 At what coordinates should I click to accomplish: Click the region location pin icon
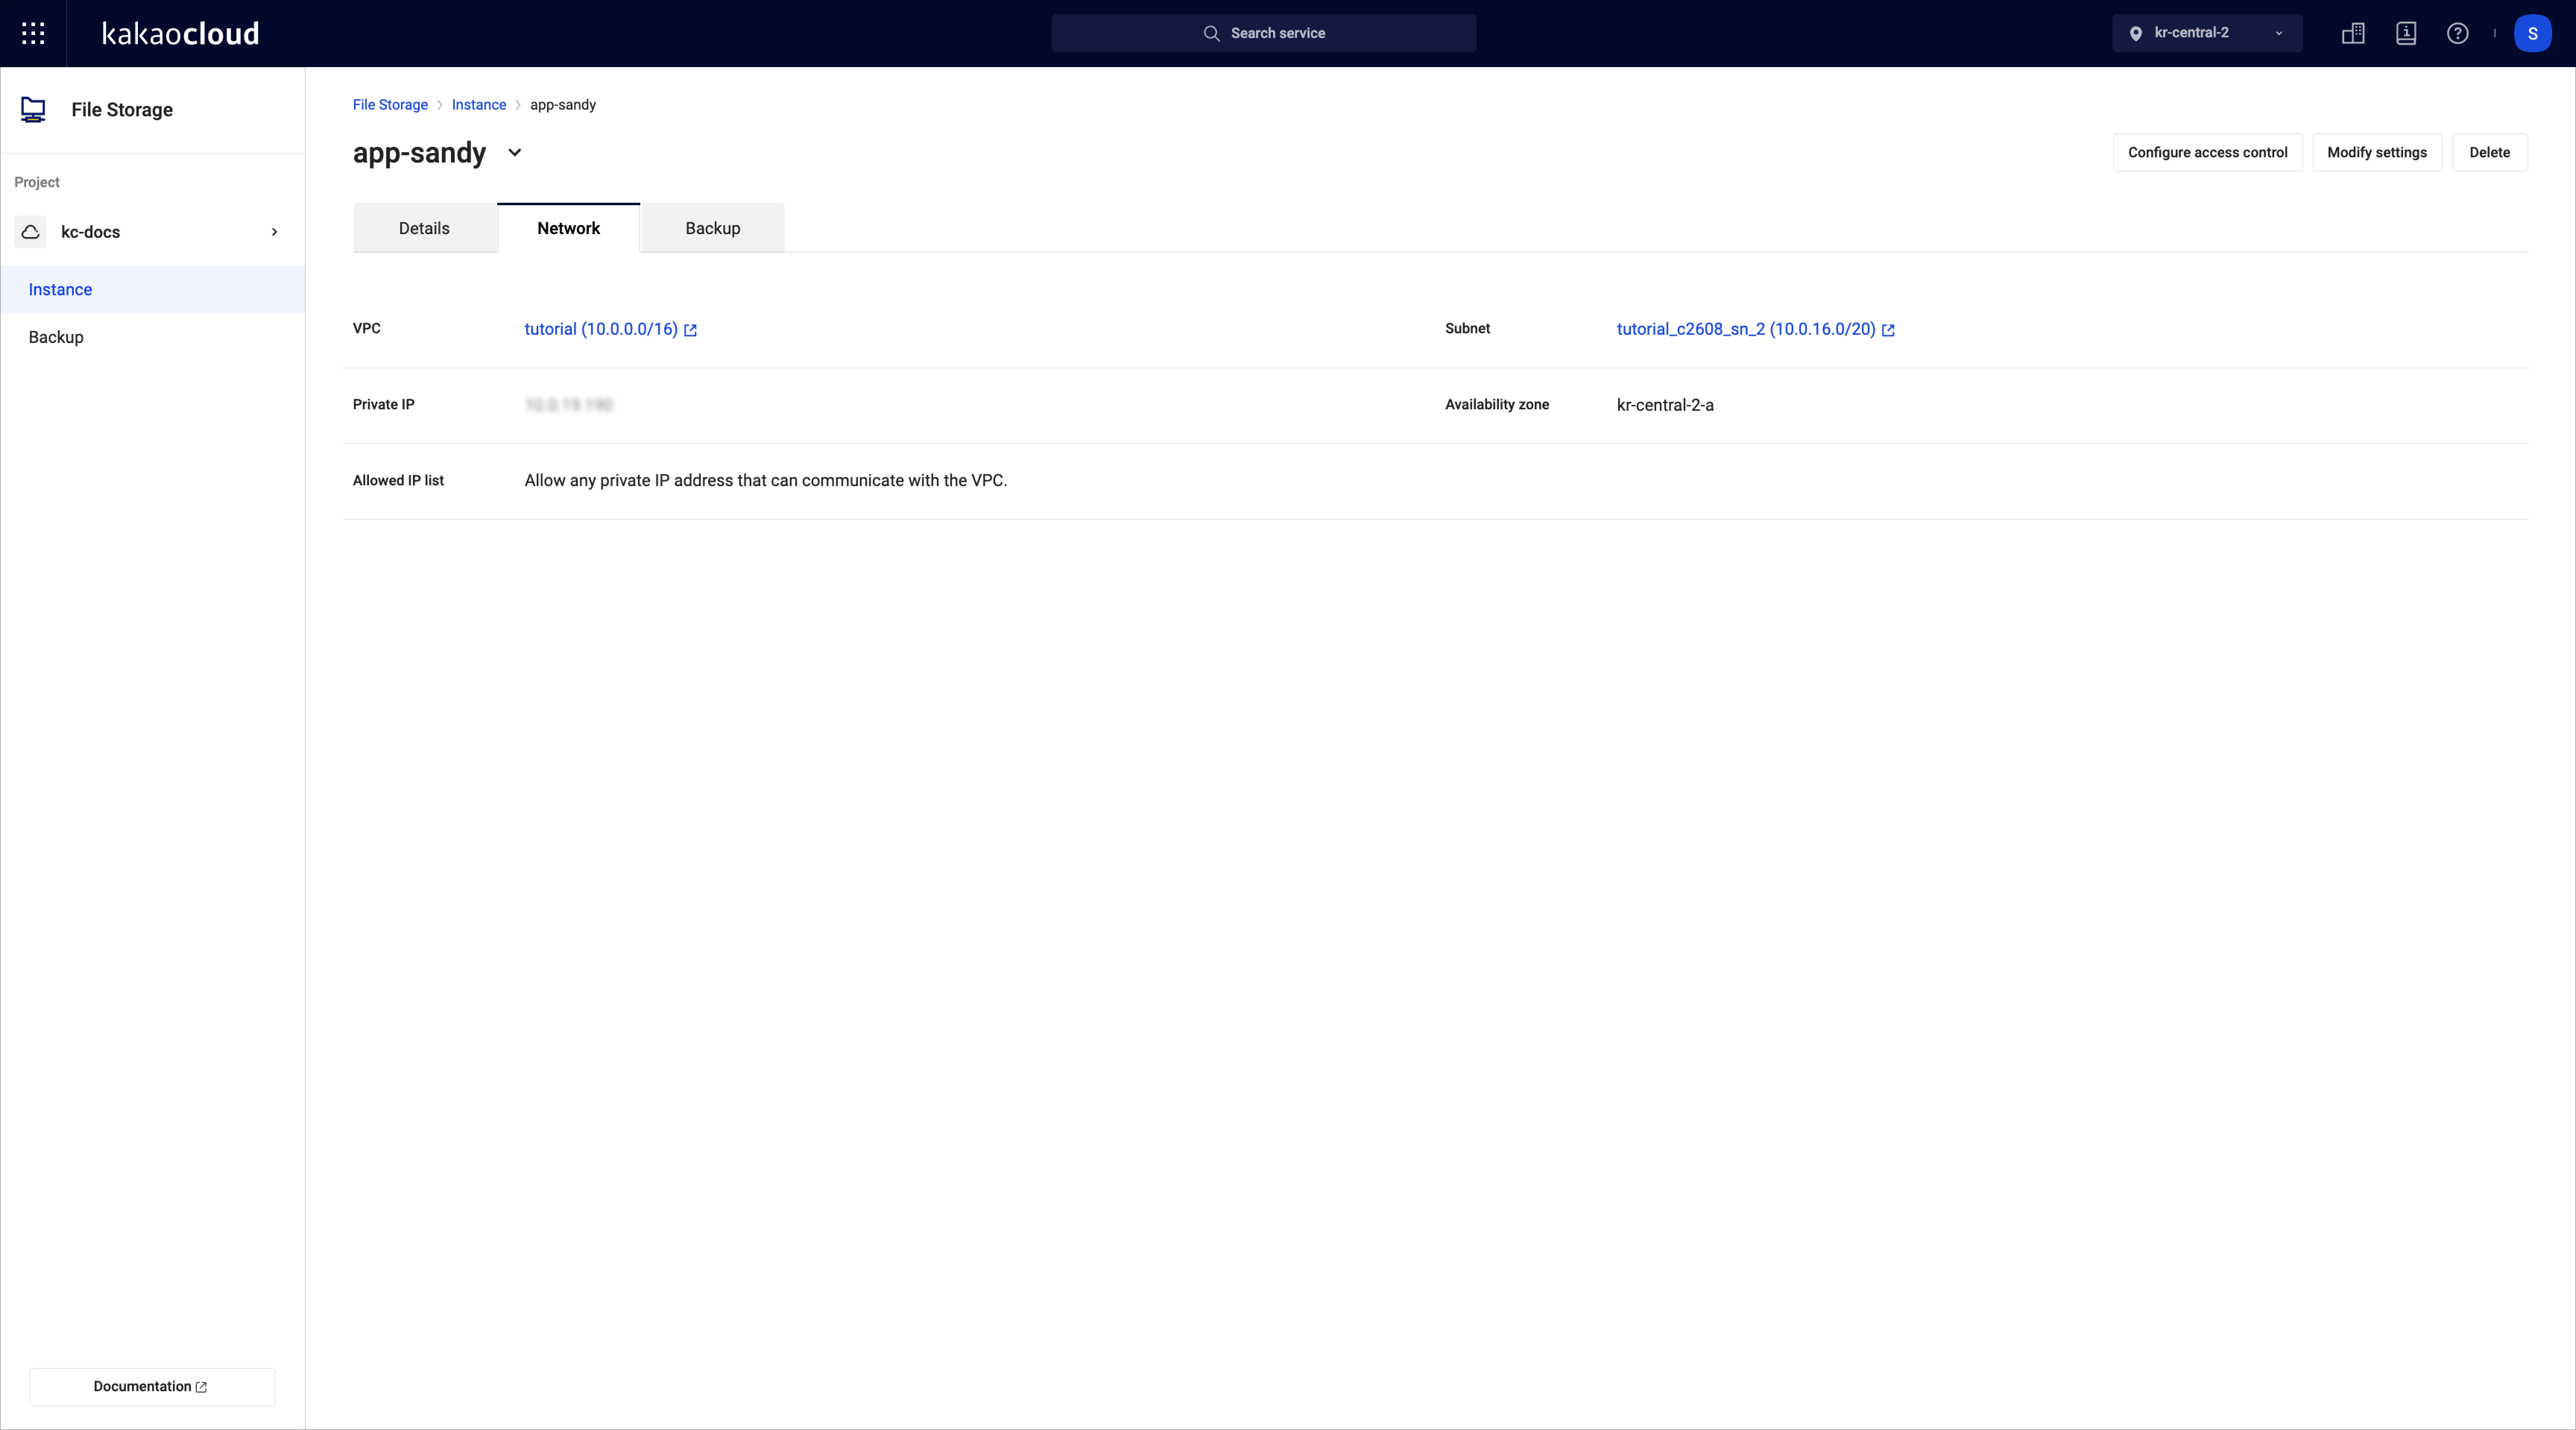(x=2135, y=33)
